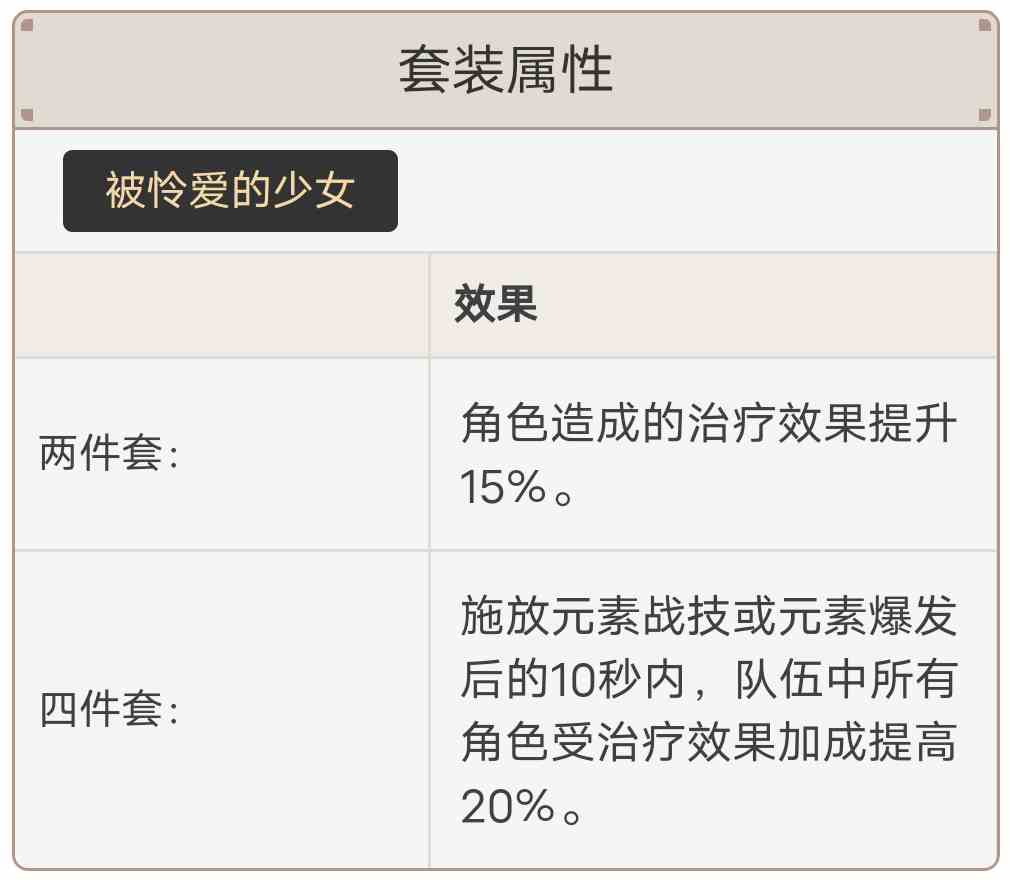Screen dimensions: 1010x880
Task: Click the bottom-right corner ornament of header
Action: (984, 115)
